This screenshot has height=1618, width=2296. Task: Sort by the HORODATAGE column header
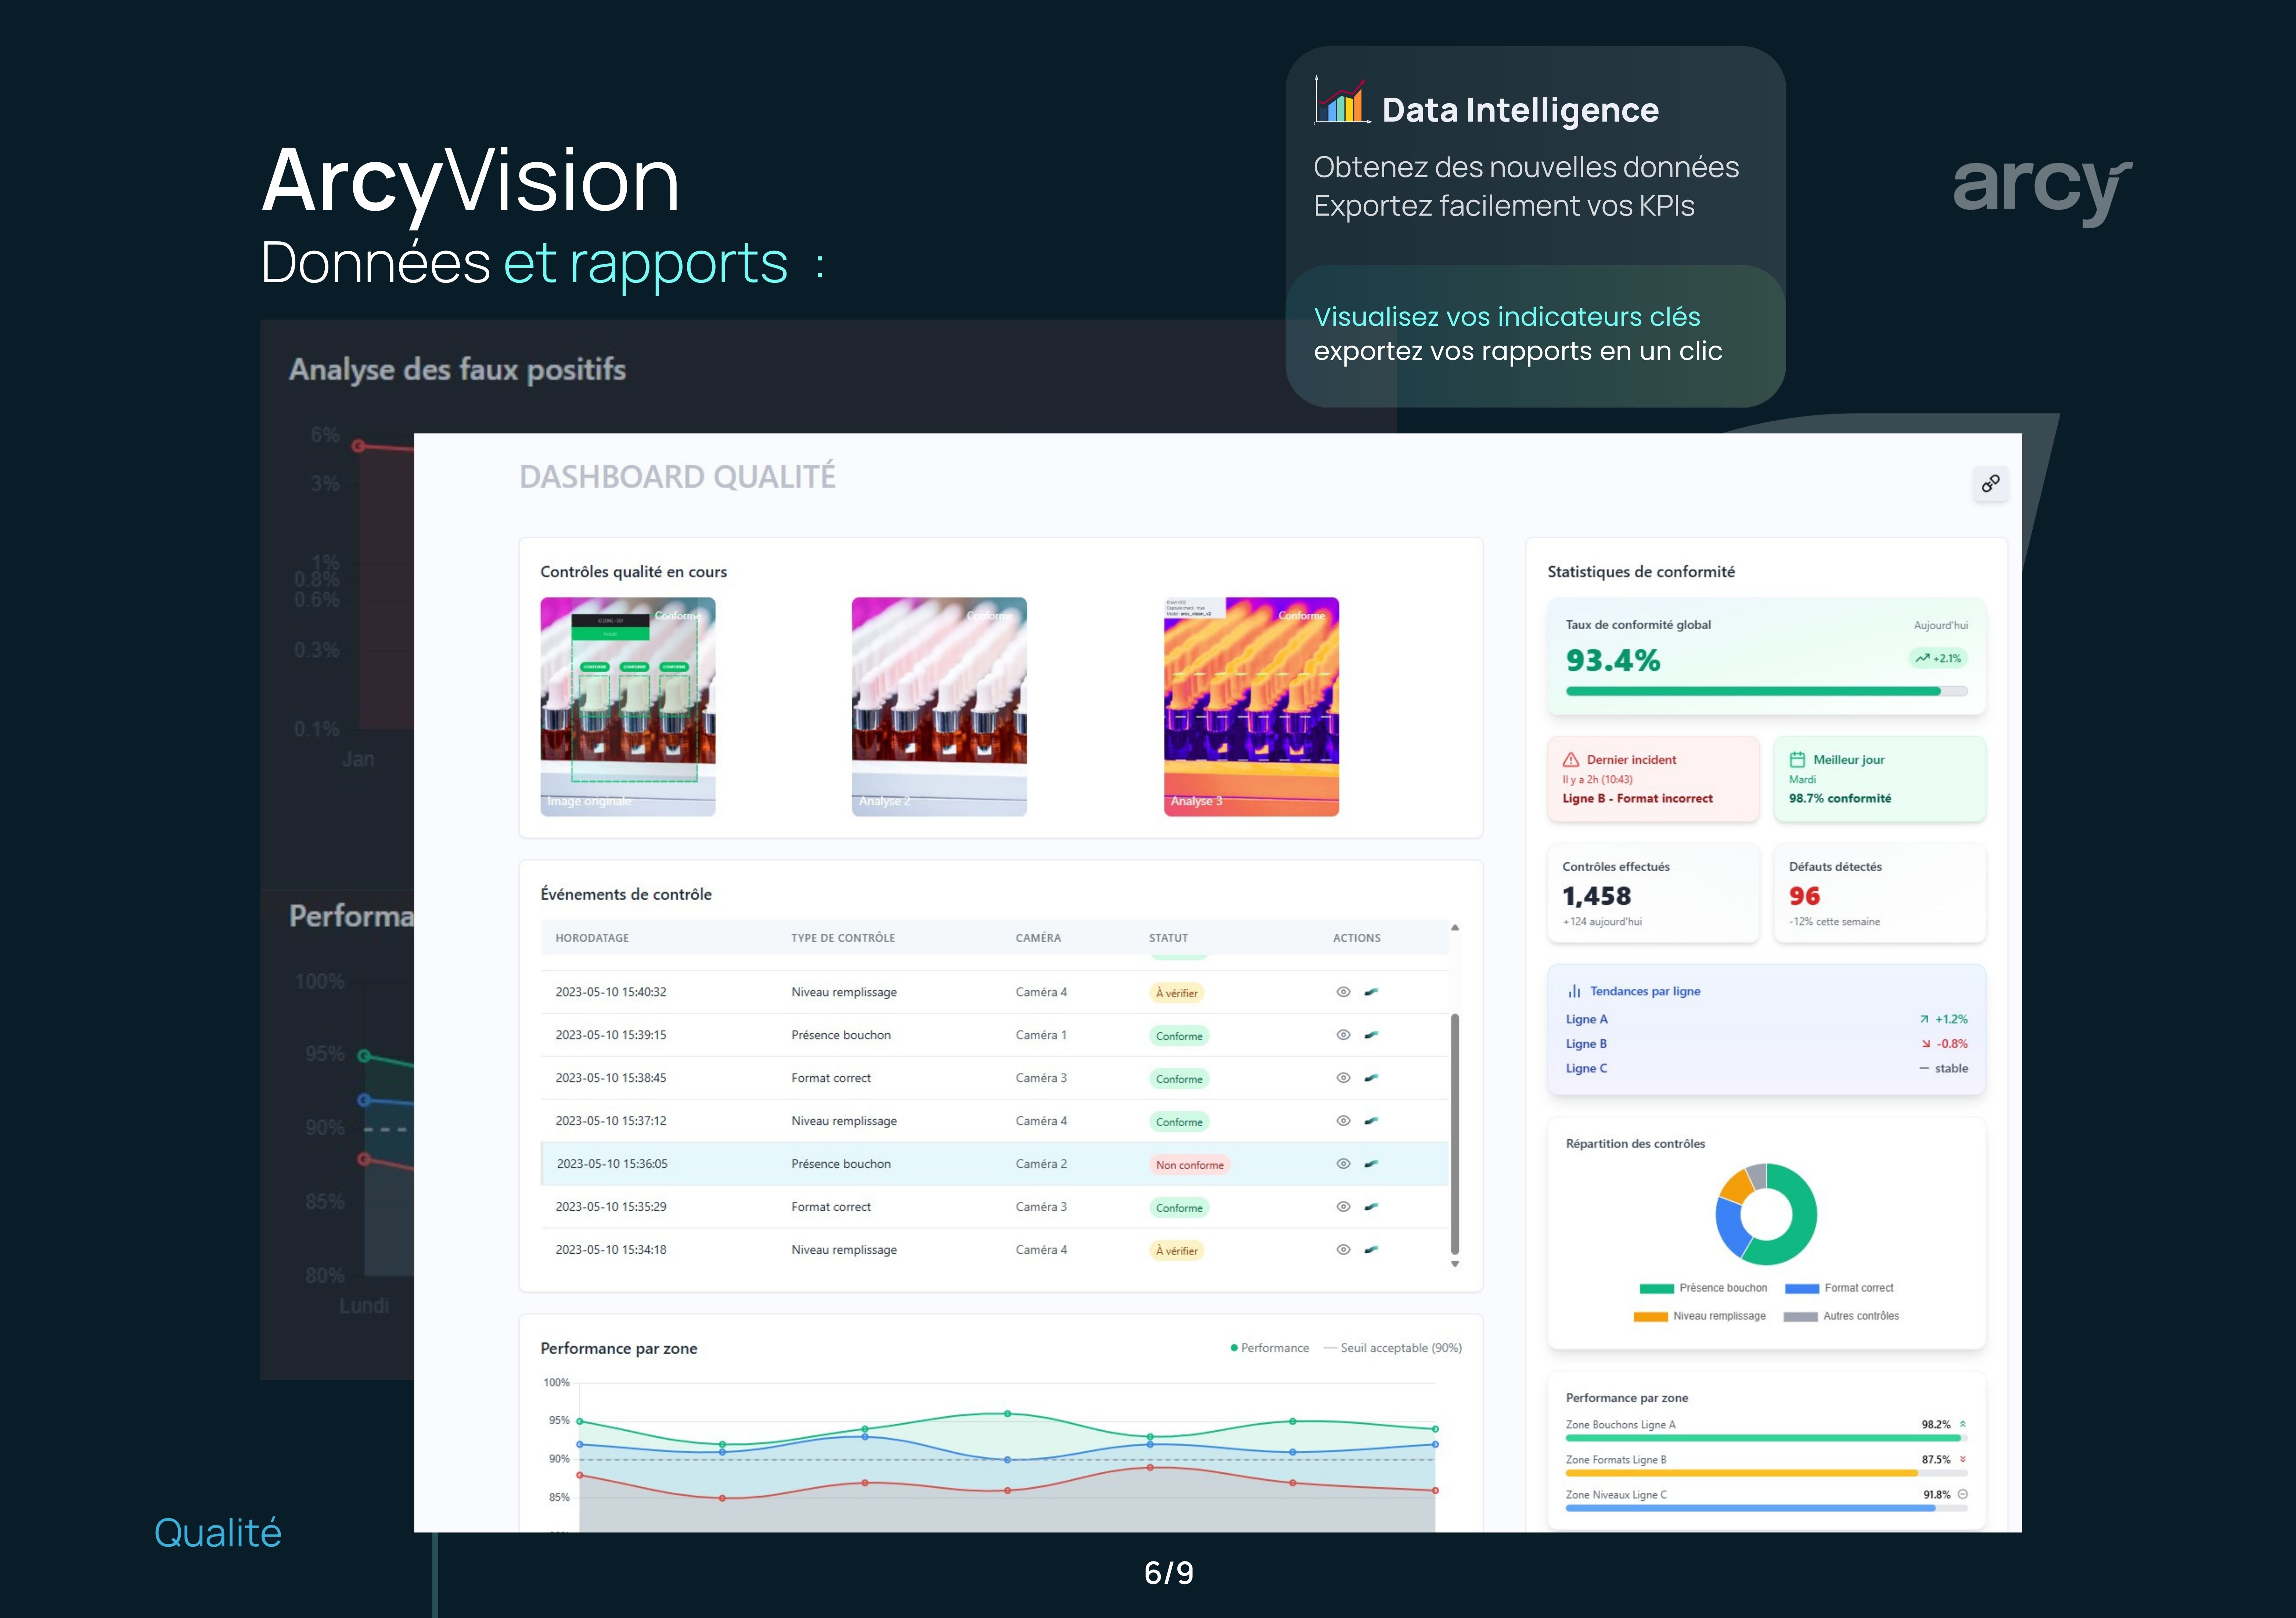click(x=592, y=938)
